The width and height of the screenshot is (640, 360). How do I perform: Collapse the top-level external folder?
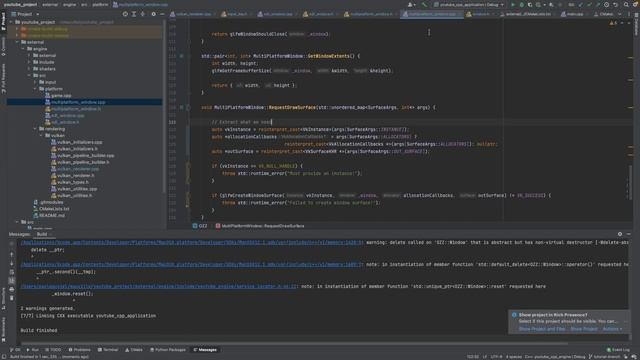click(17, 42)
